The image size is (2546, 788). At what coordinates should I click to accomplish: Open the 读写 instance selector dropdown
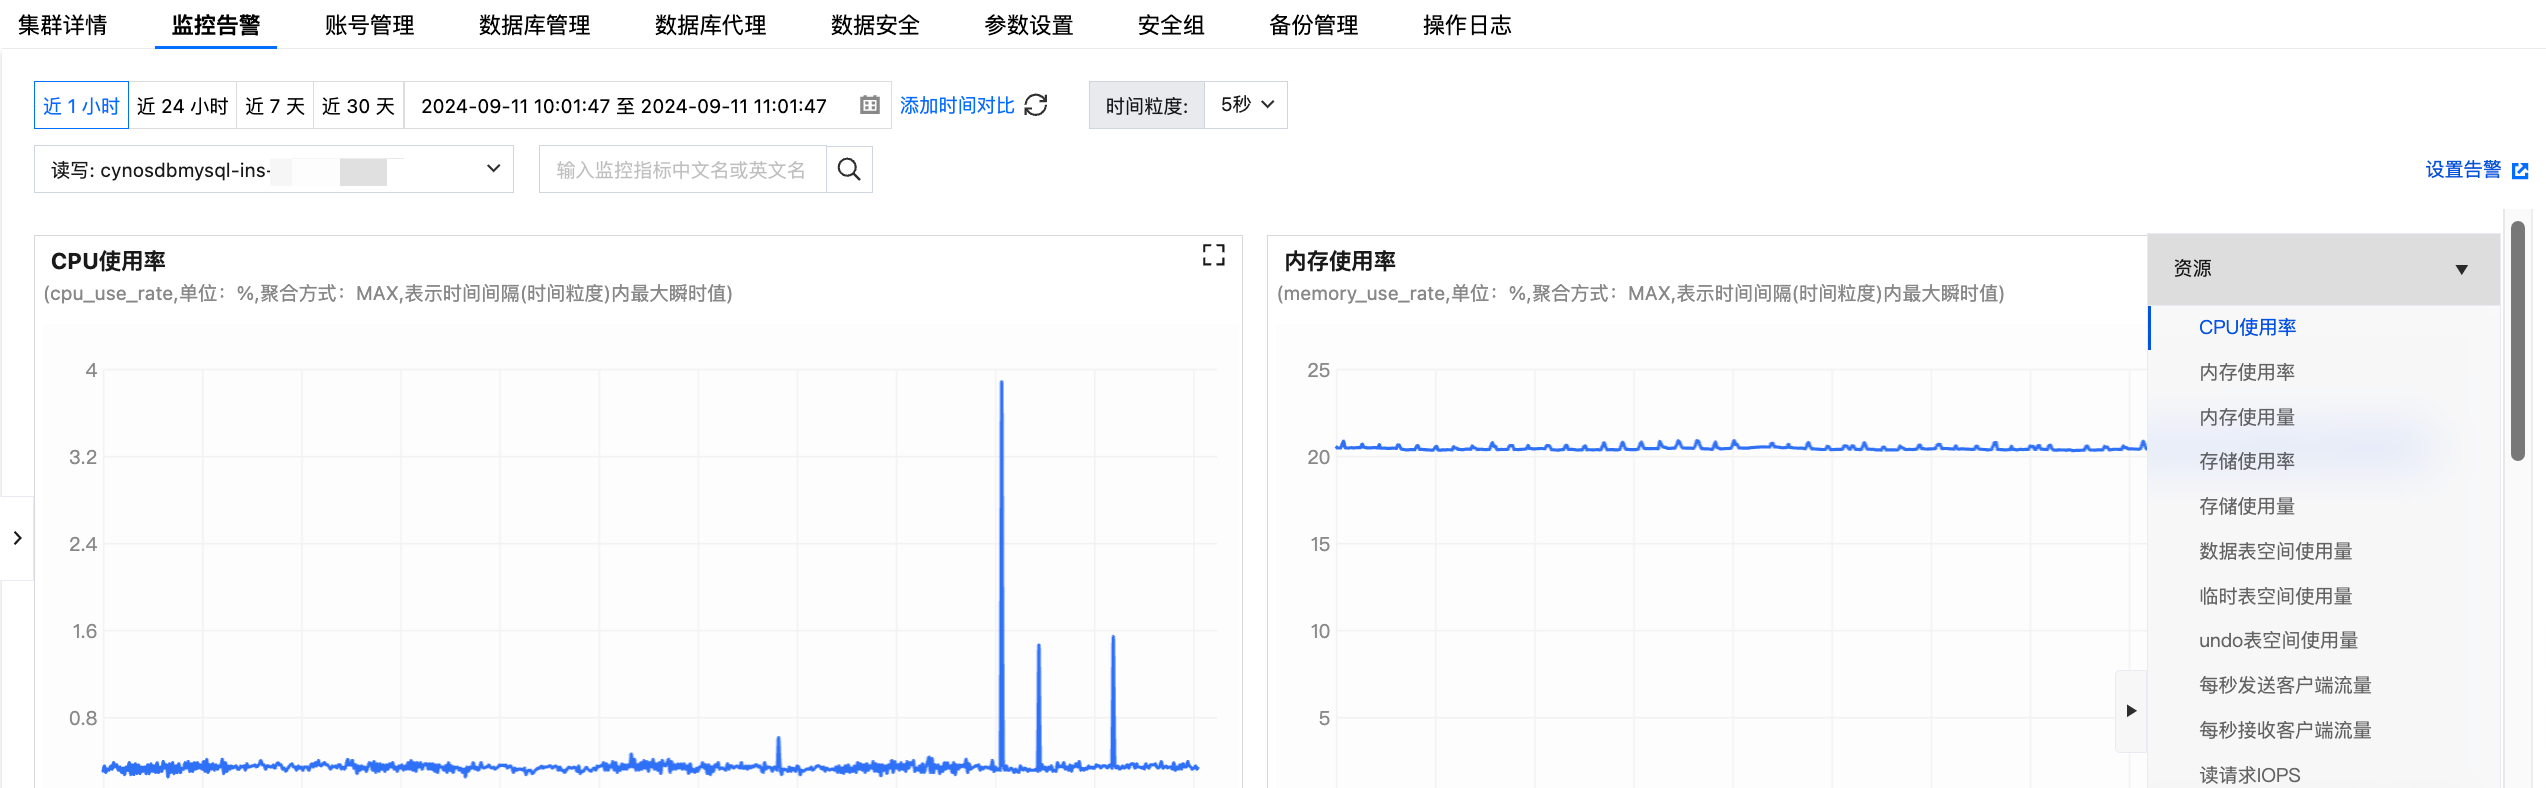coord(274,169)
